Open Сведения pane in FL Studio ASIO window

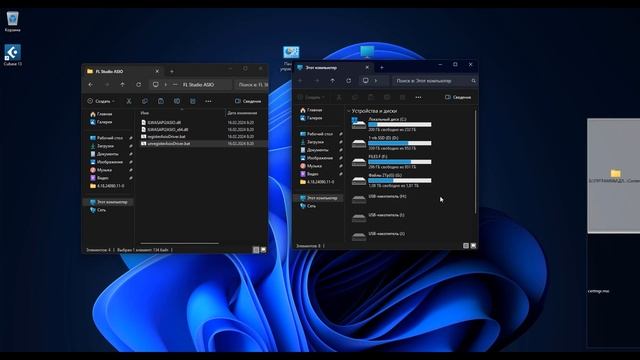pos(248,101)
